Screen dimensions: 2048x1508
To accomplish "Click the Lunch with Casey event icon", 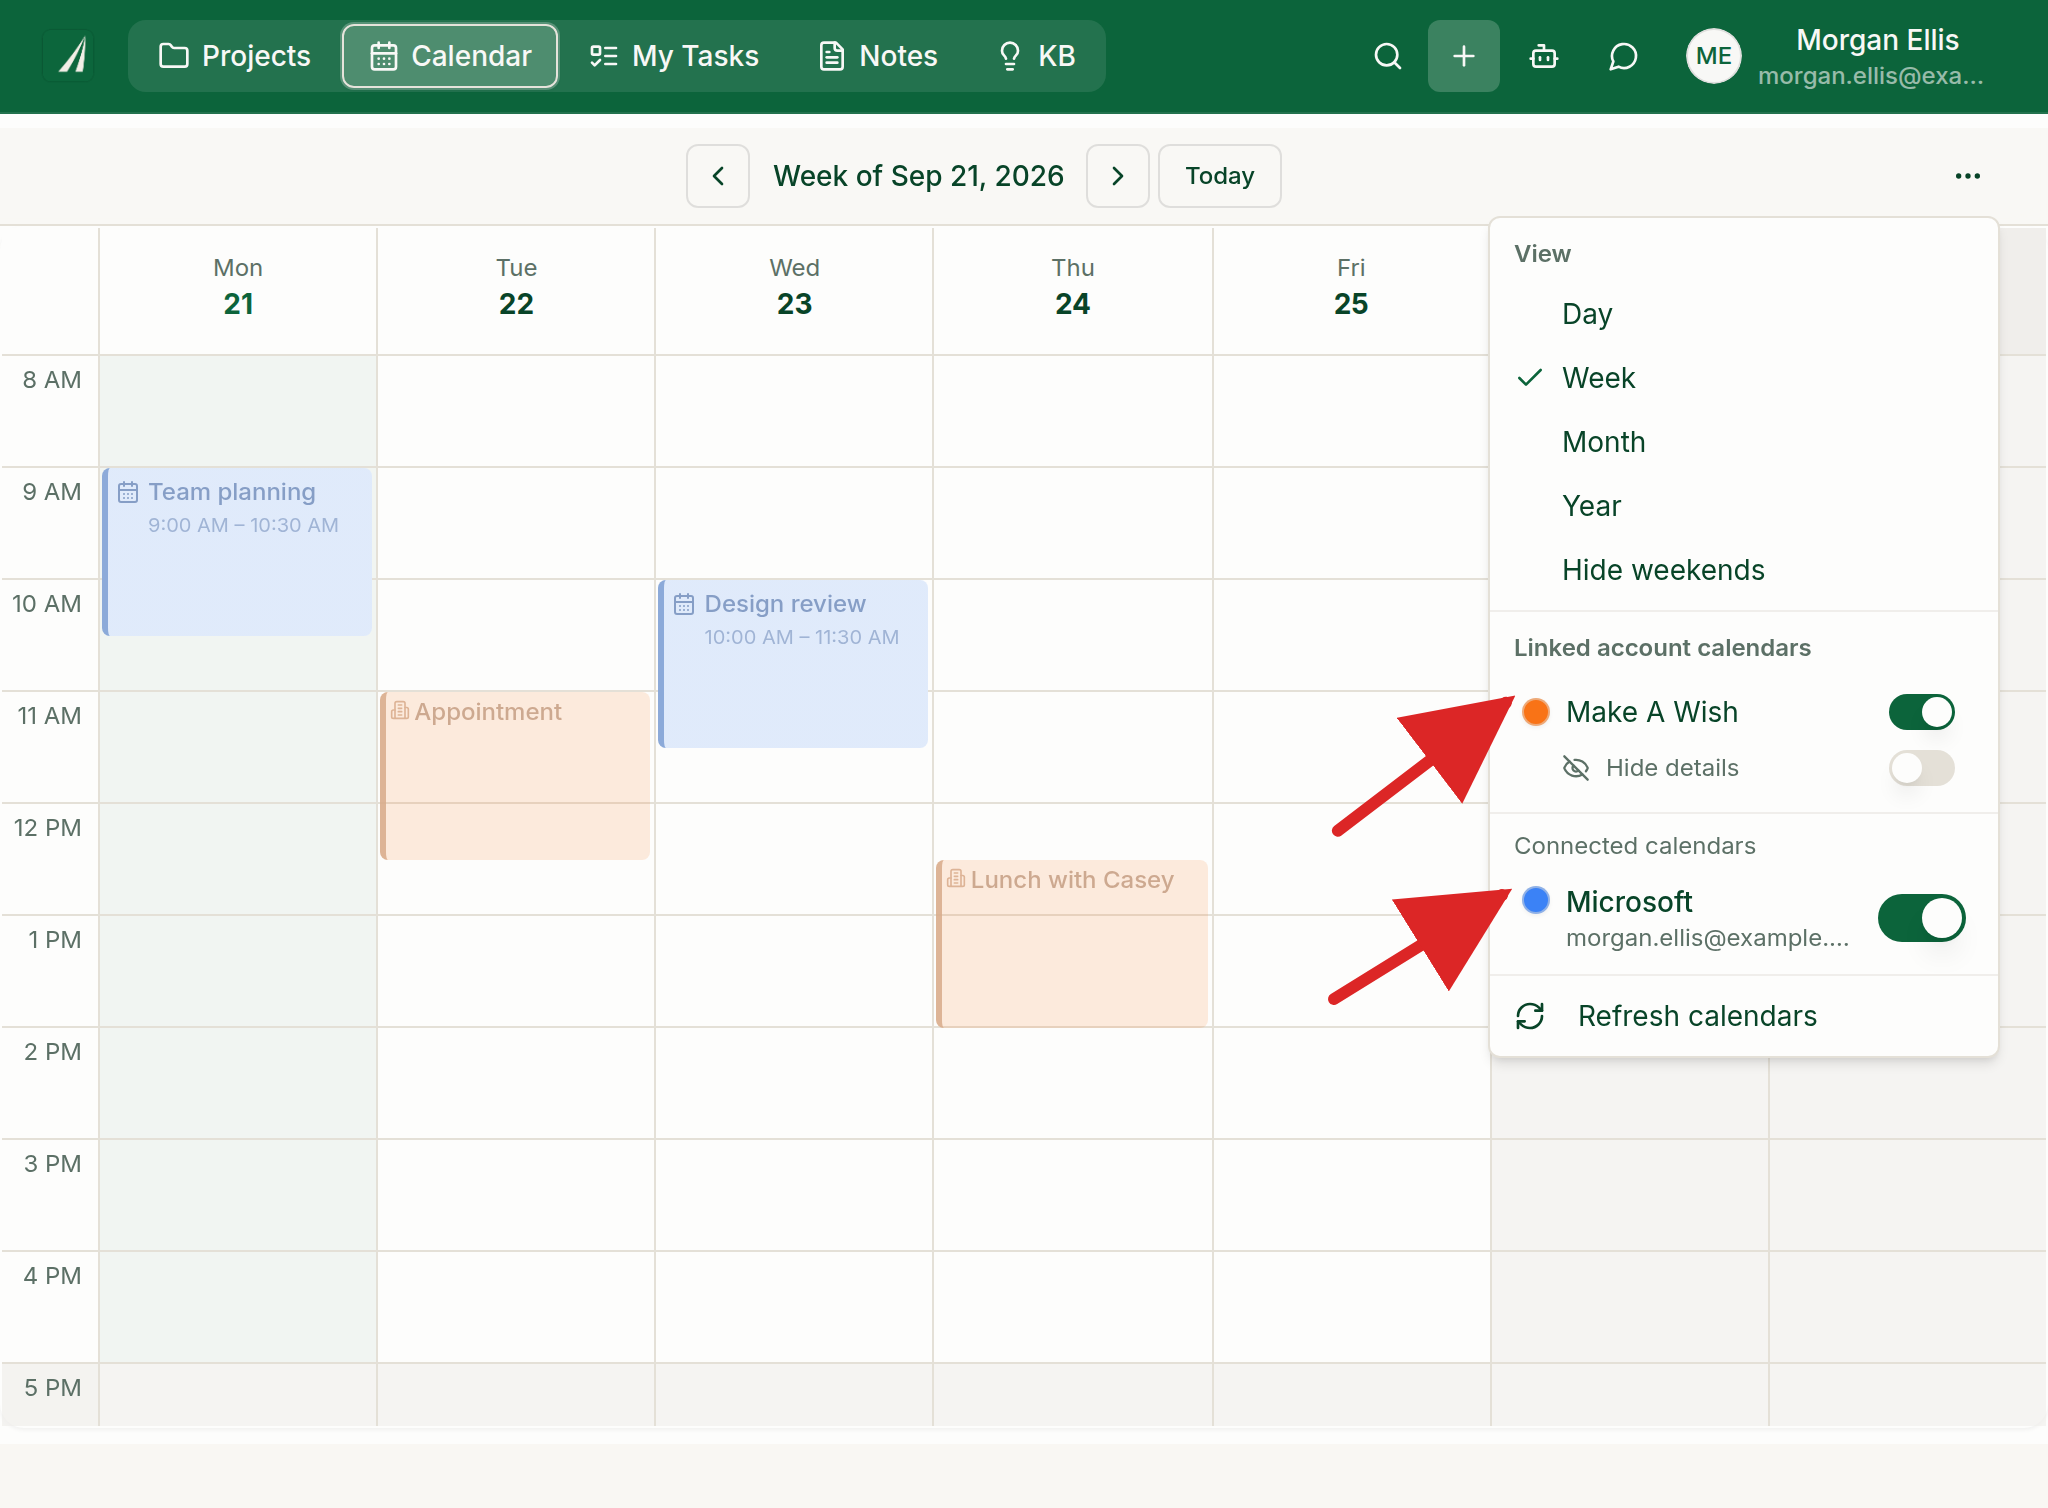I will pos(956,879).
